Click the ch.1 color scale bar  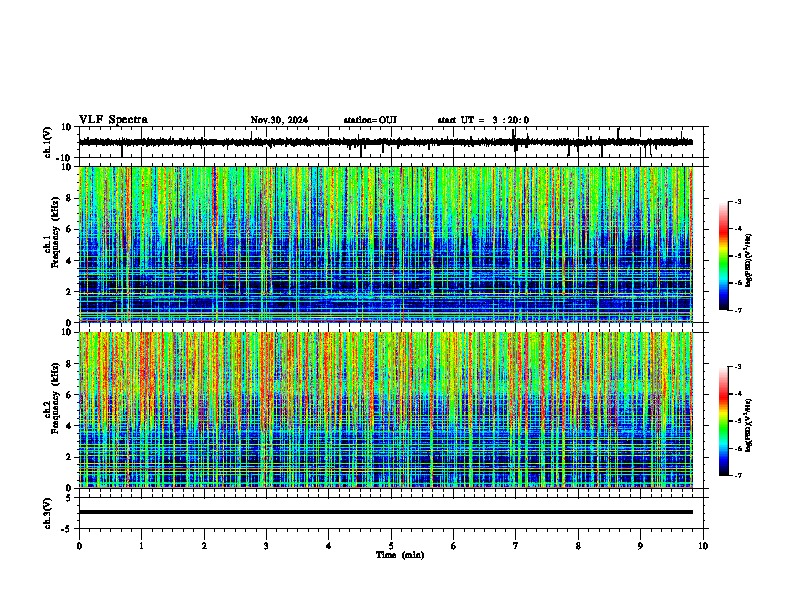pyautogui.click(x=724, y=256)
